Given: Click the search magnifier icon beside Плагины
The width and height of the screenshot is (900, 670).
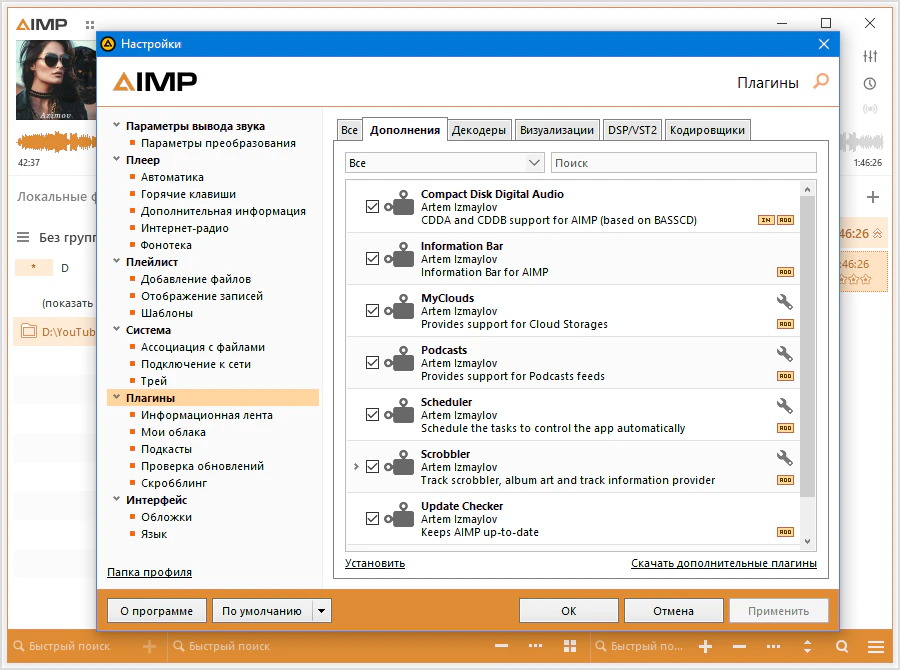Looking at the screenshot, I should (821, 82).
